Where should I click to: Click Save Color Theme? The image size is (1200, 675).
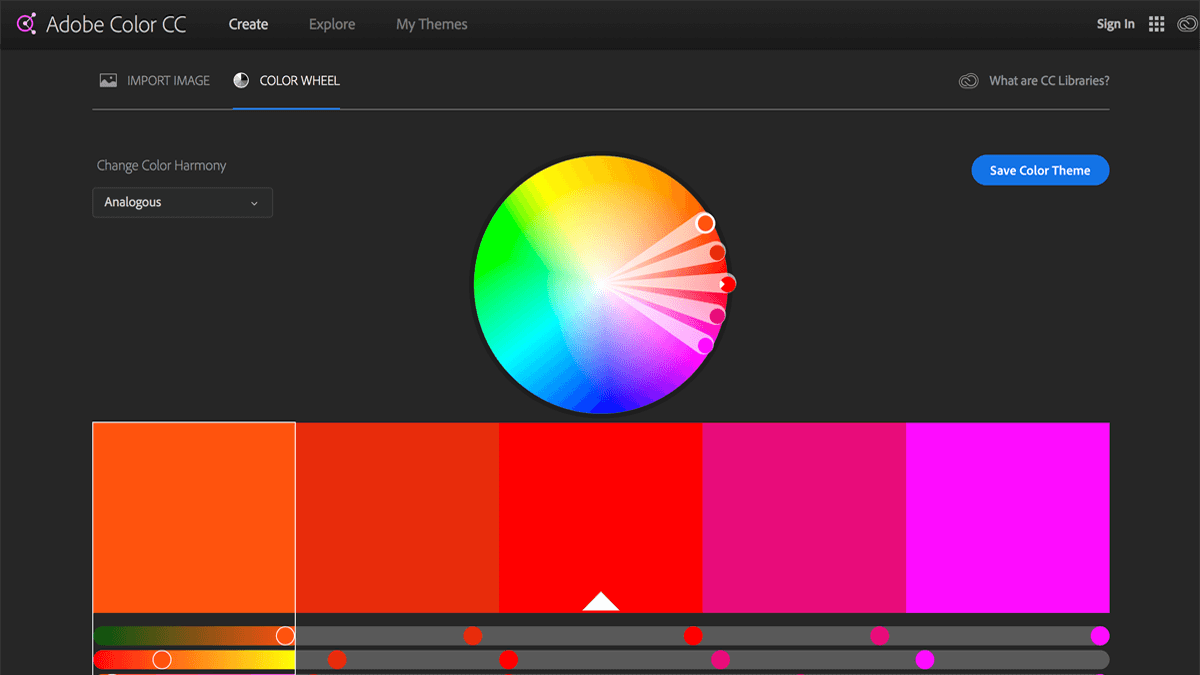[1040, 170]
